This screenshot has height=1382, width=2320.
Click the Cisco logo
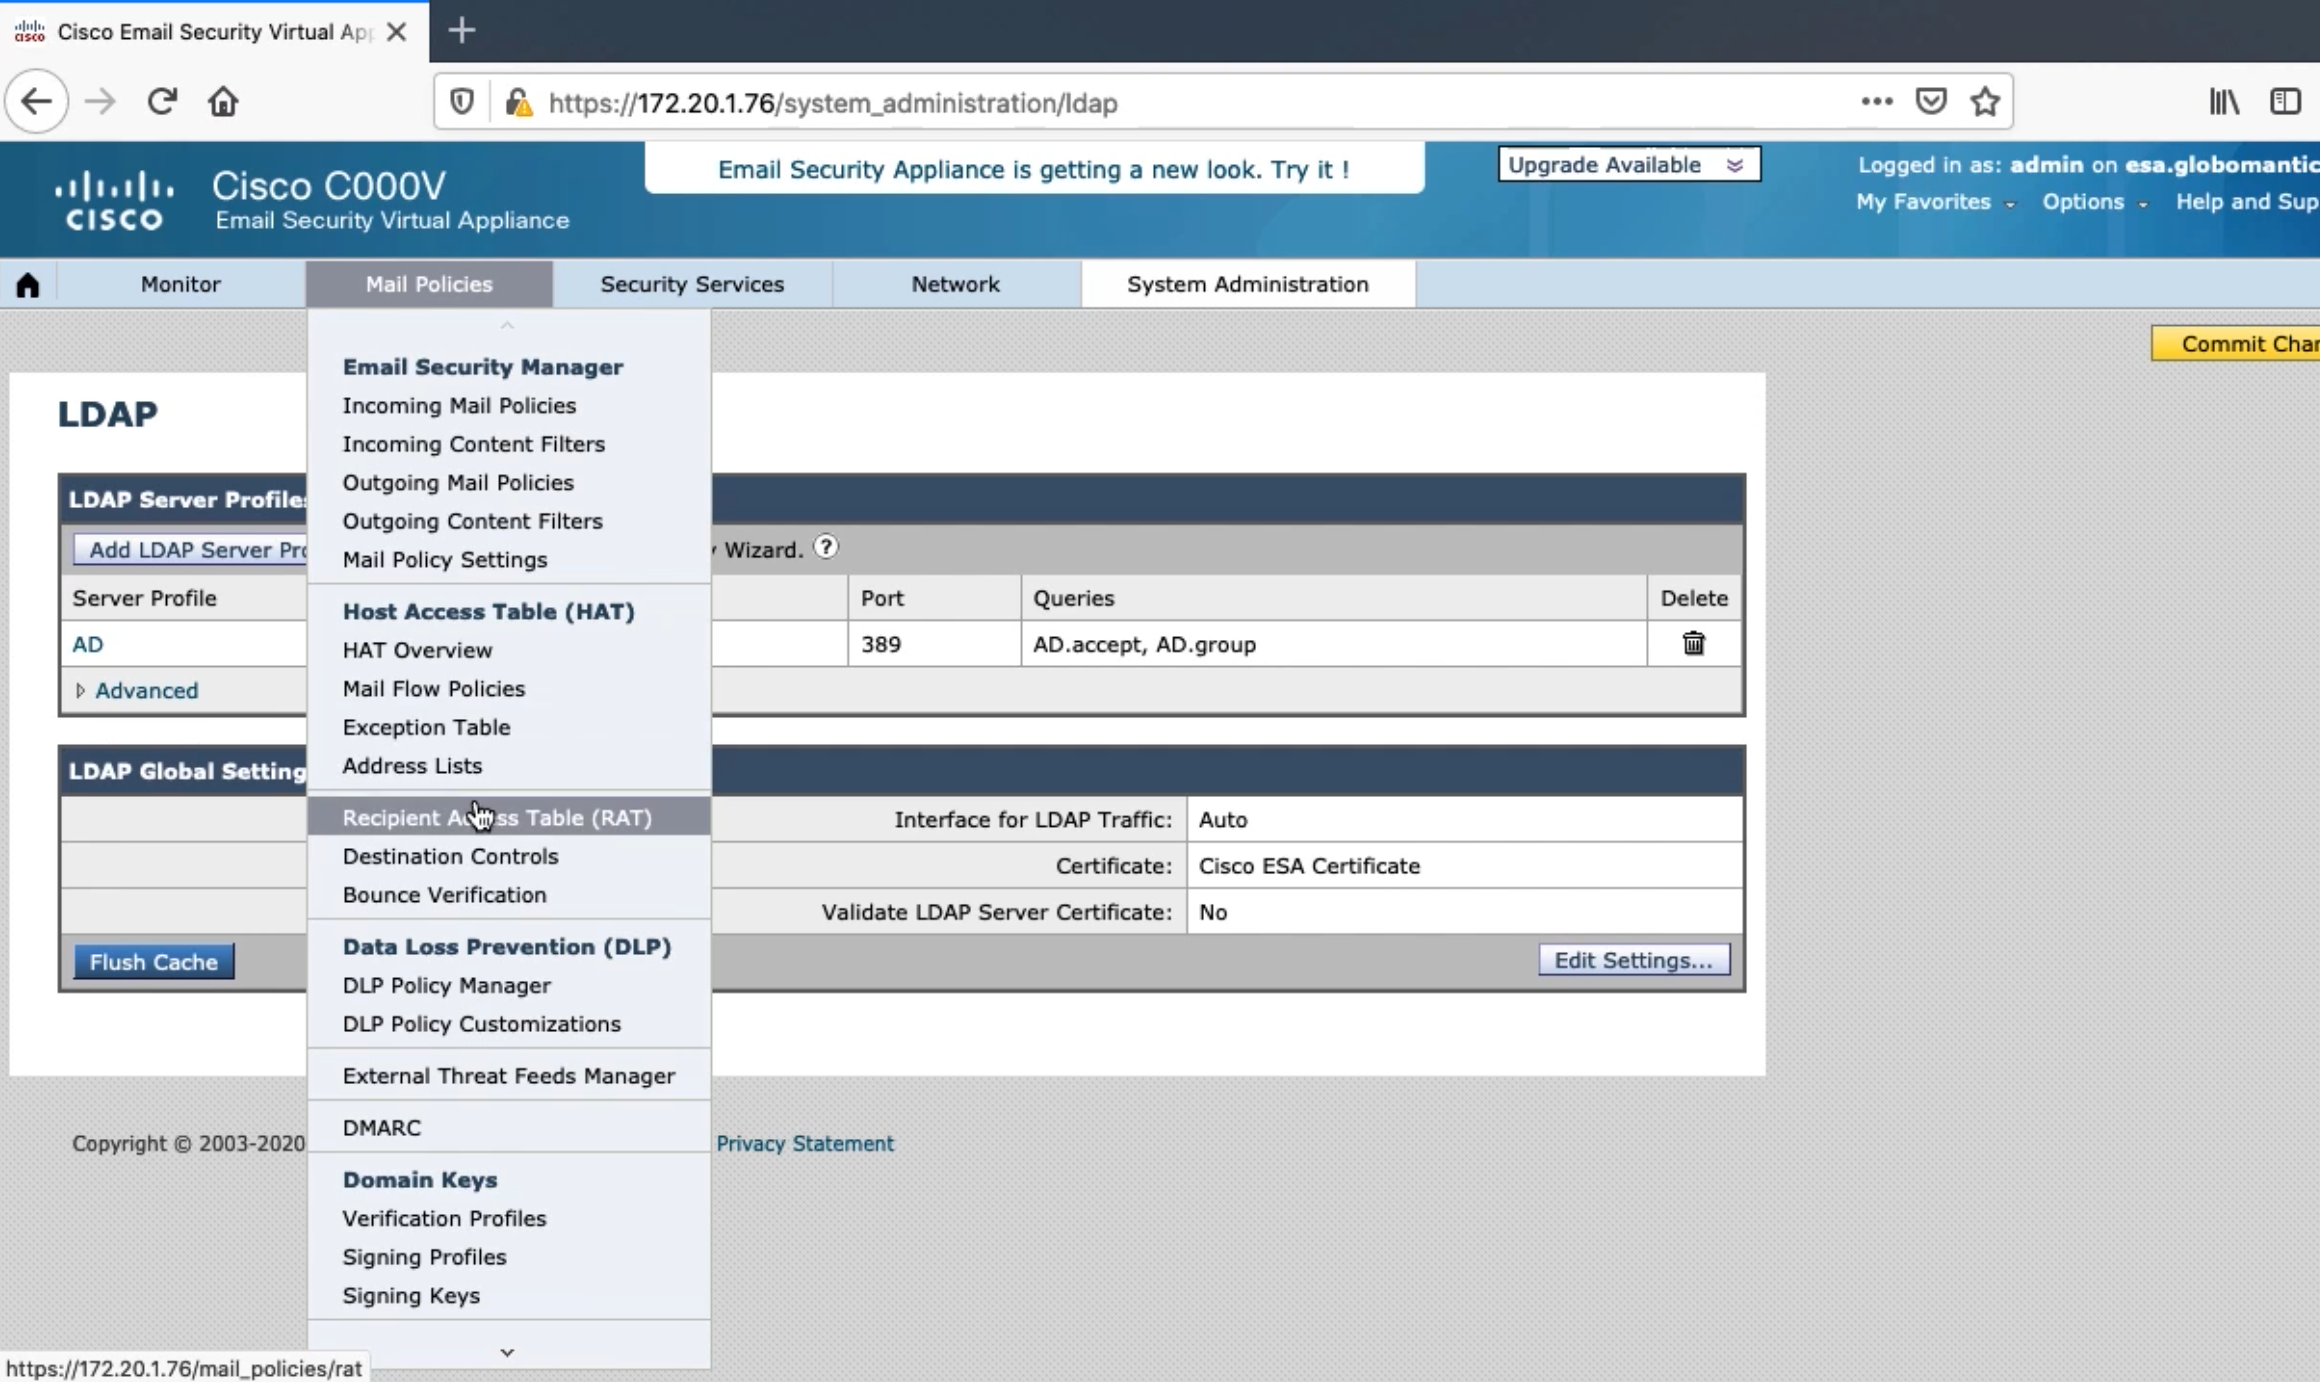coord(114,201)
